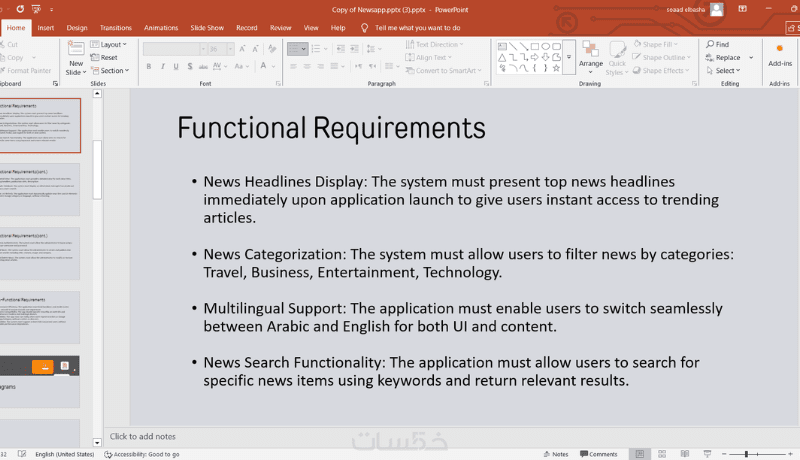Viewport: 800px width, 460px height.
Task: Expand the shapes gallery More arrow
Action: coord(569,57)
